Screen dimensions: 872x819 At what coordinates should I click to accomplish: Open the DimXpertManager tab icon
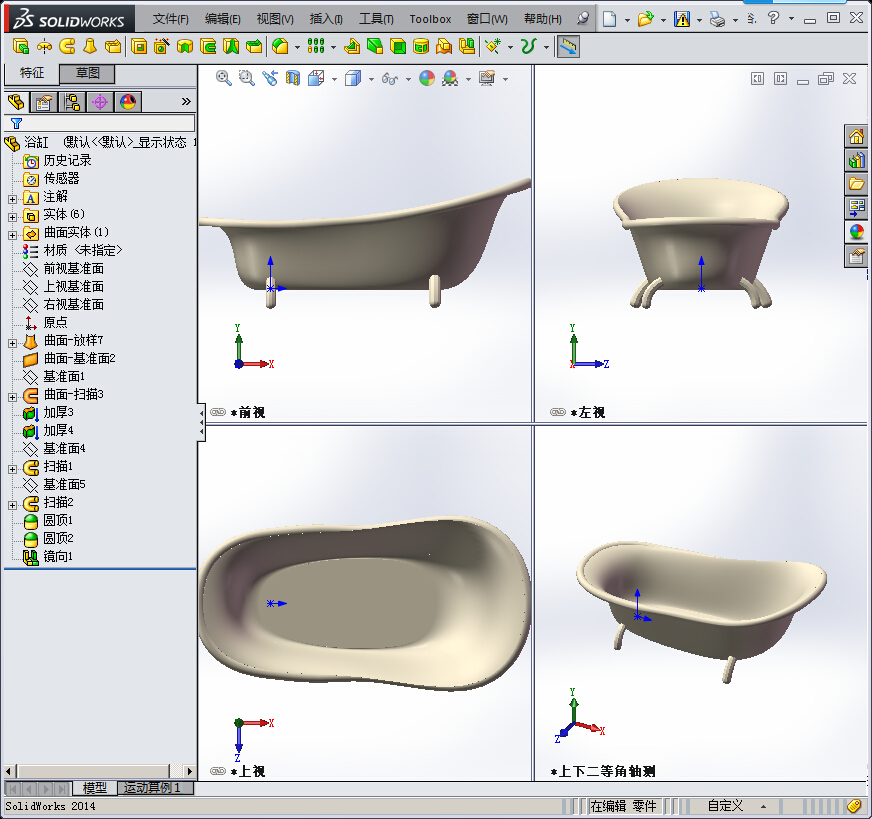(100, 102)
